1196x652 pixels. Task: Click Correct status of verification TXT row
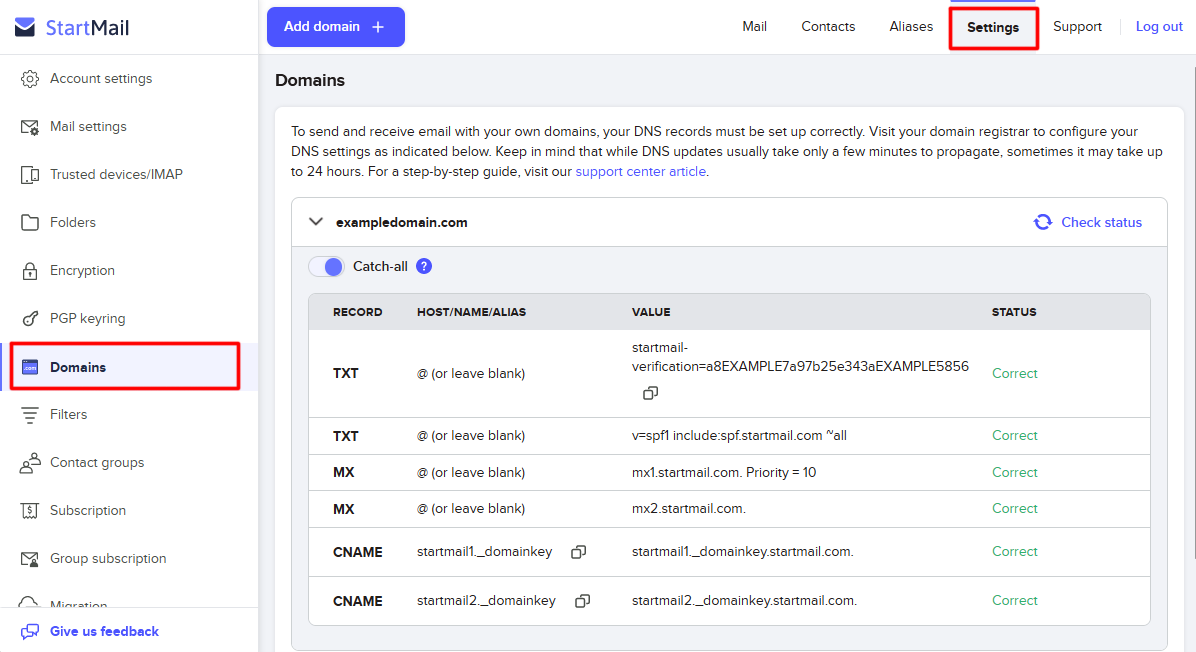click(x=1014, y=374)
